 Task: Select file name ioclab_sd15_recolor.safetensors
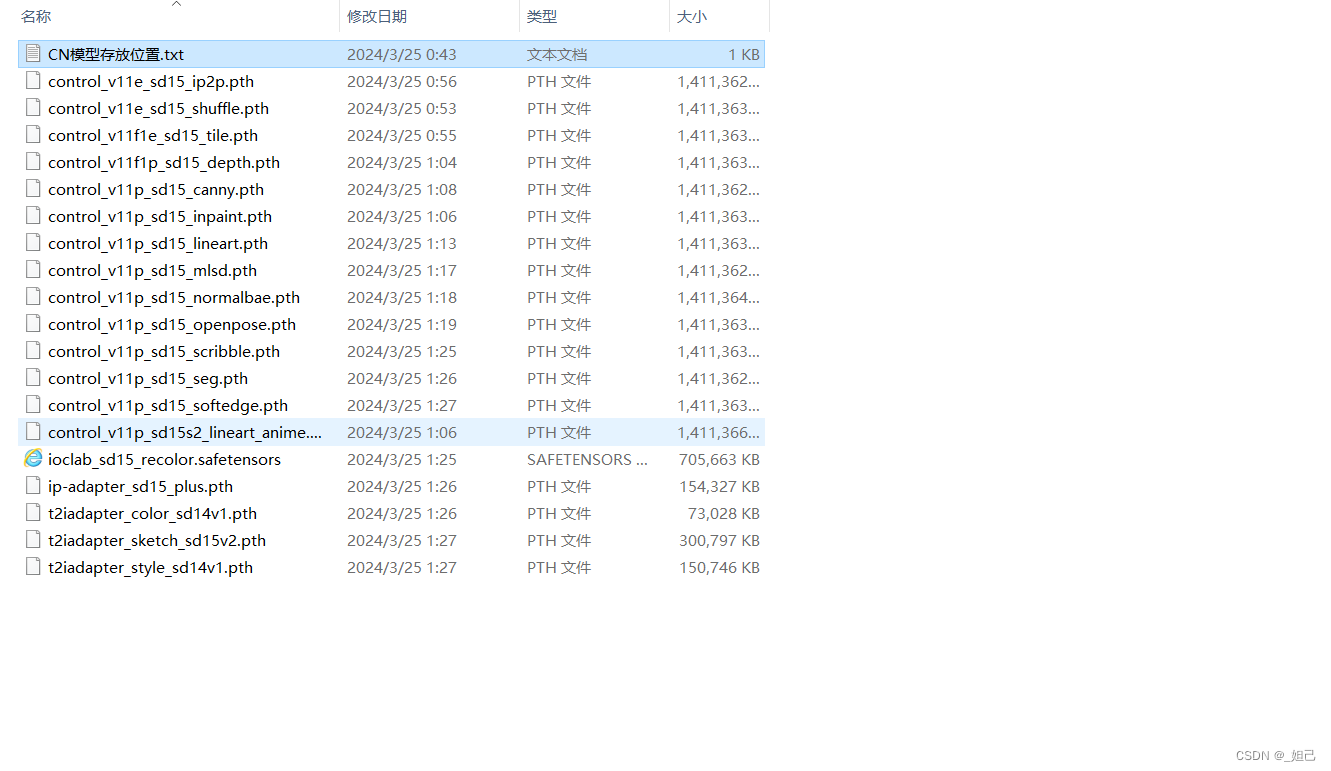164,459
